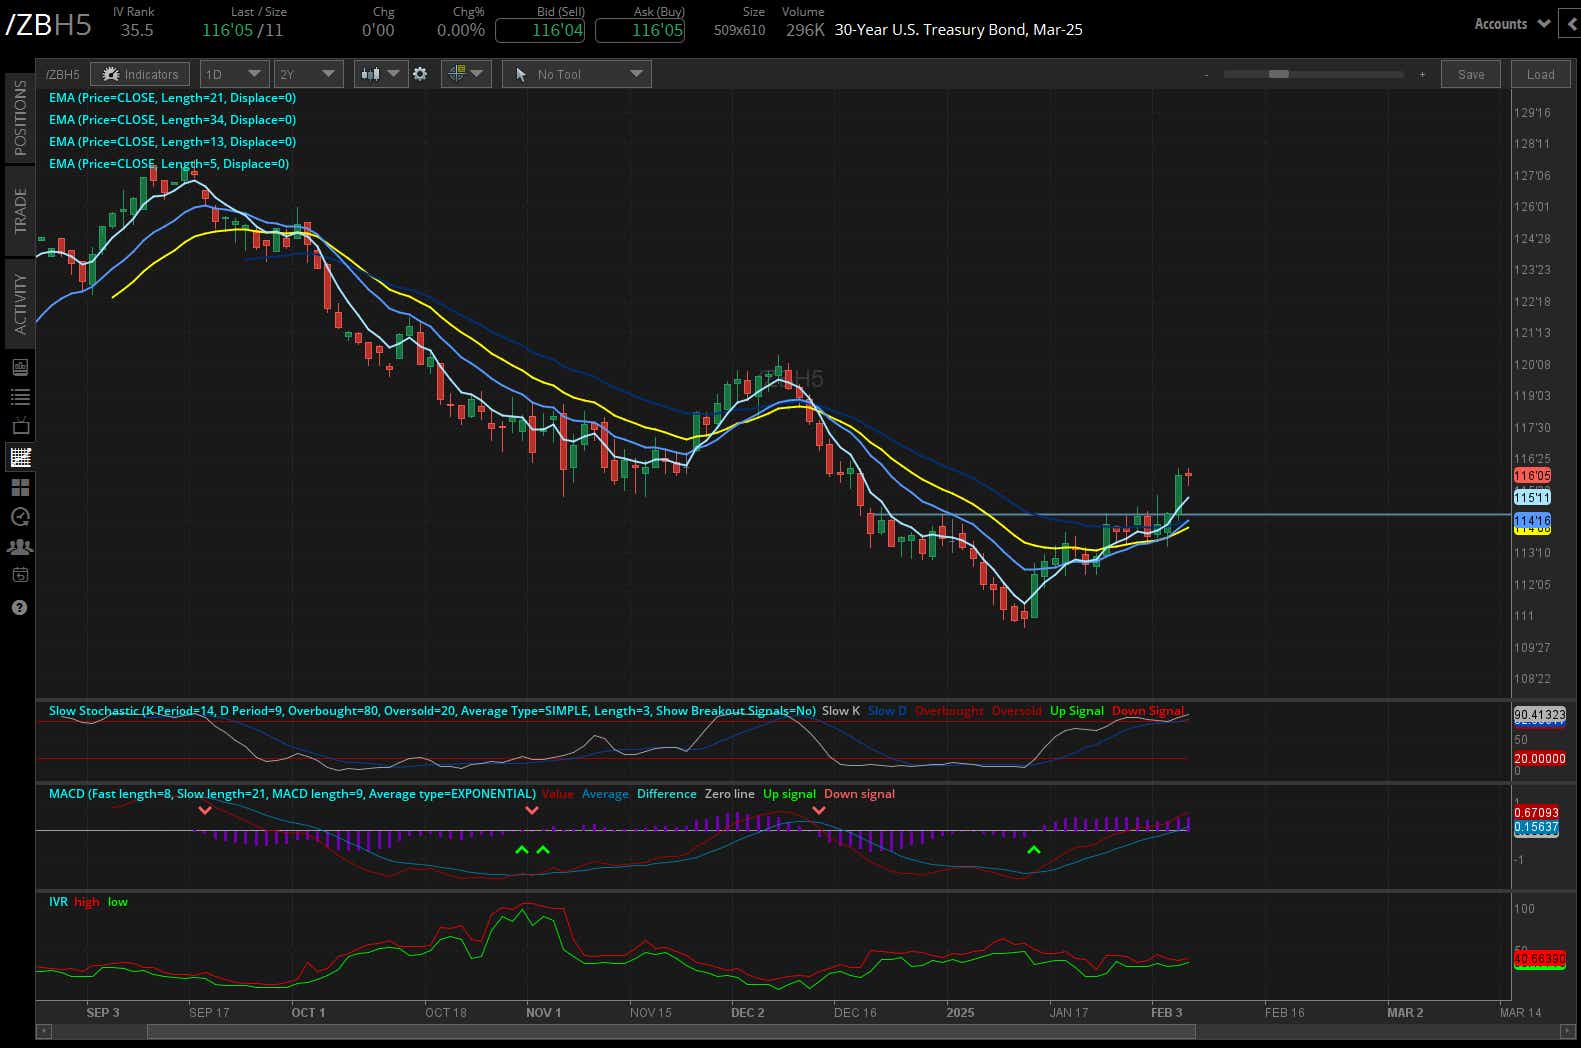
Task: Collapse the right panel with arrow
Action: 1572,24
